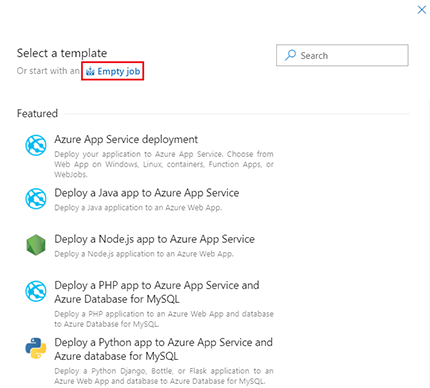Click the Azure App Service deployment icon
430x388 pixels.
tap(36, 145)
